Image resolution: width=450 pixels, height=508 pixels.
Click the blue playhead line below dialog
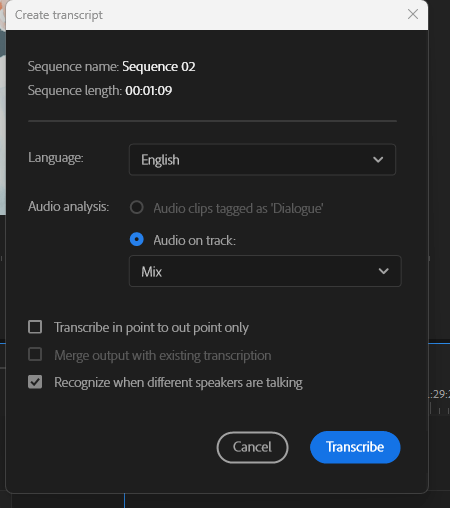click(124, 501)
